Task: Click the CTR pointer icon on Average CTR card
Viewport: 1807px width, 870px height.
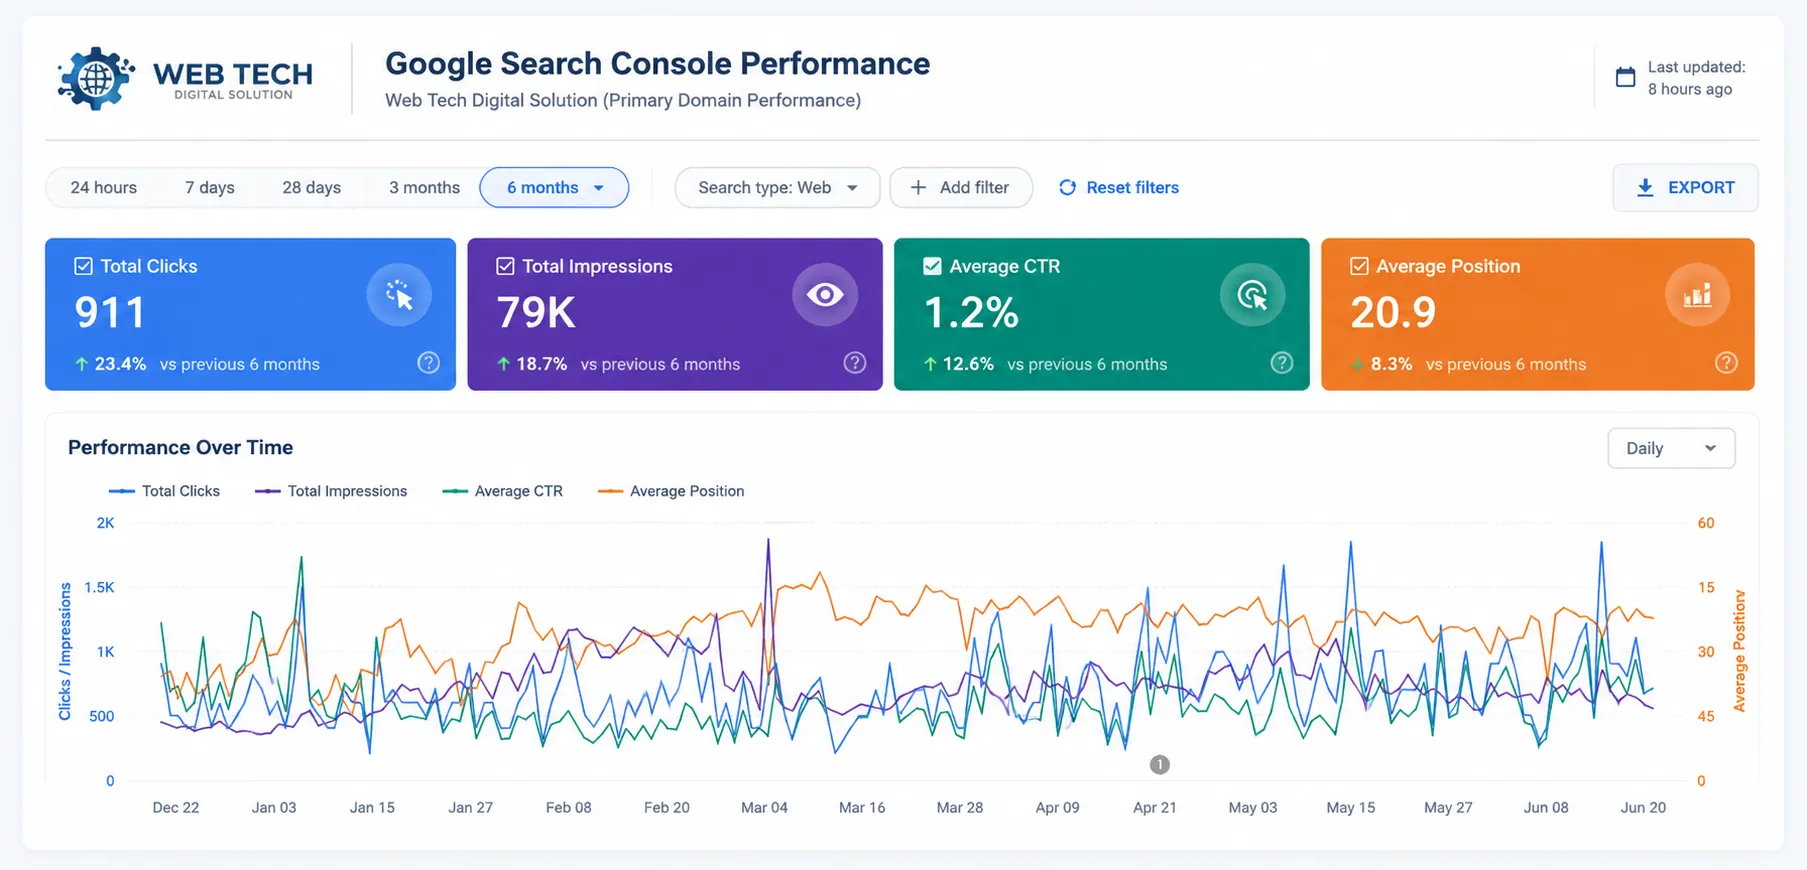Action: click(x=1252, y=295)
